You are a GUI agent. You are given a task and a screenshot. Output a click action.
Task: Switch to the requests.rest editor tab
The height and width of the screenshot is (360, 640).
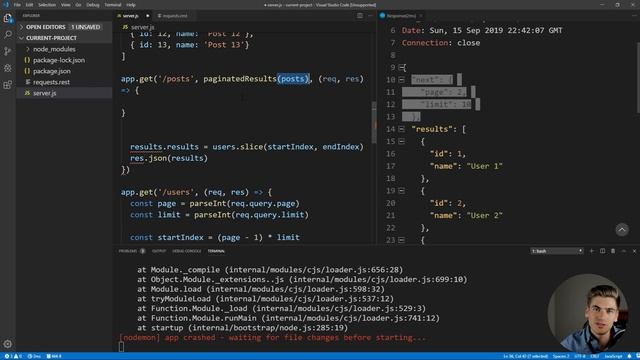click(x=175, y=16)
